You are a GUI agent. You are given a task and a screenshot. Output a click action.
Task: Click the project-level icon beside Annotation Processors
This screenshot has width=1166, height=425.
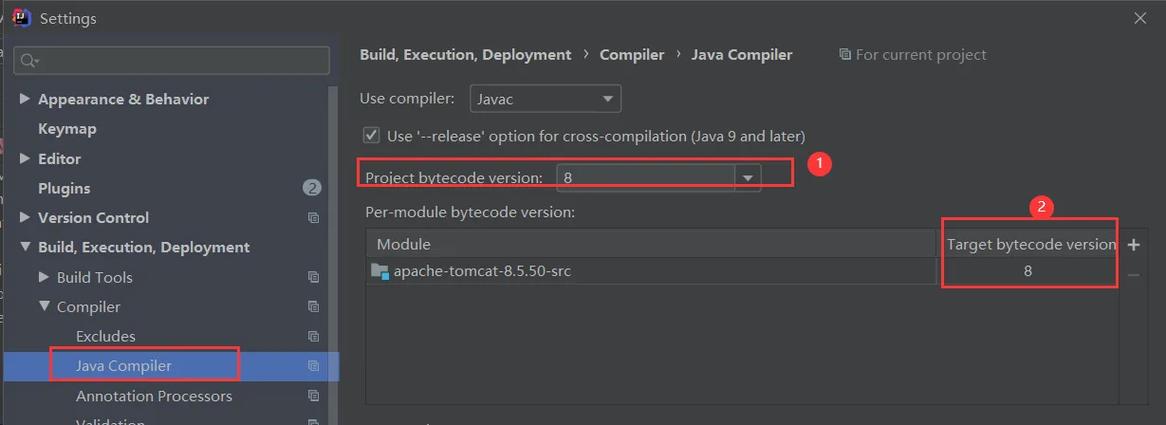point(313,396)
